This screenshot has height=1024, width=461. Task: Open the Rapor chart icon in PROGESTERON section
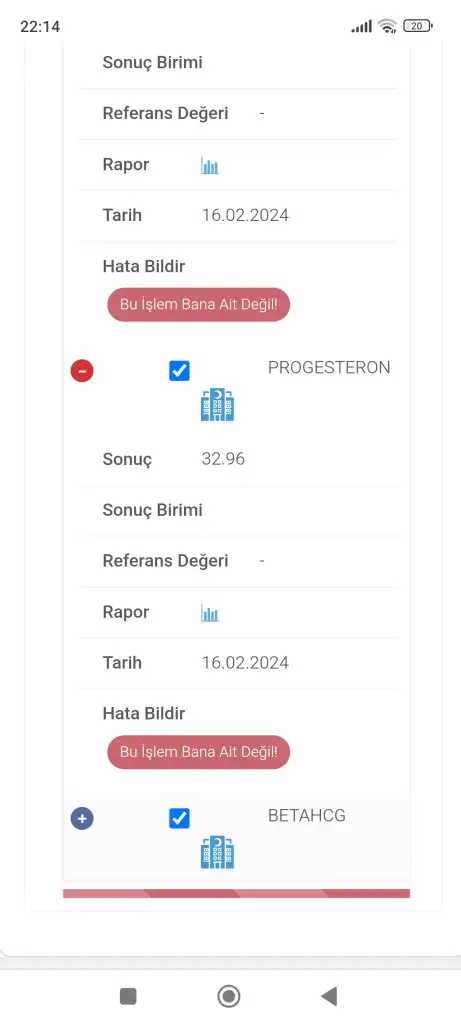click(x=210, y=613)
